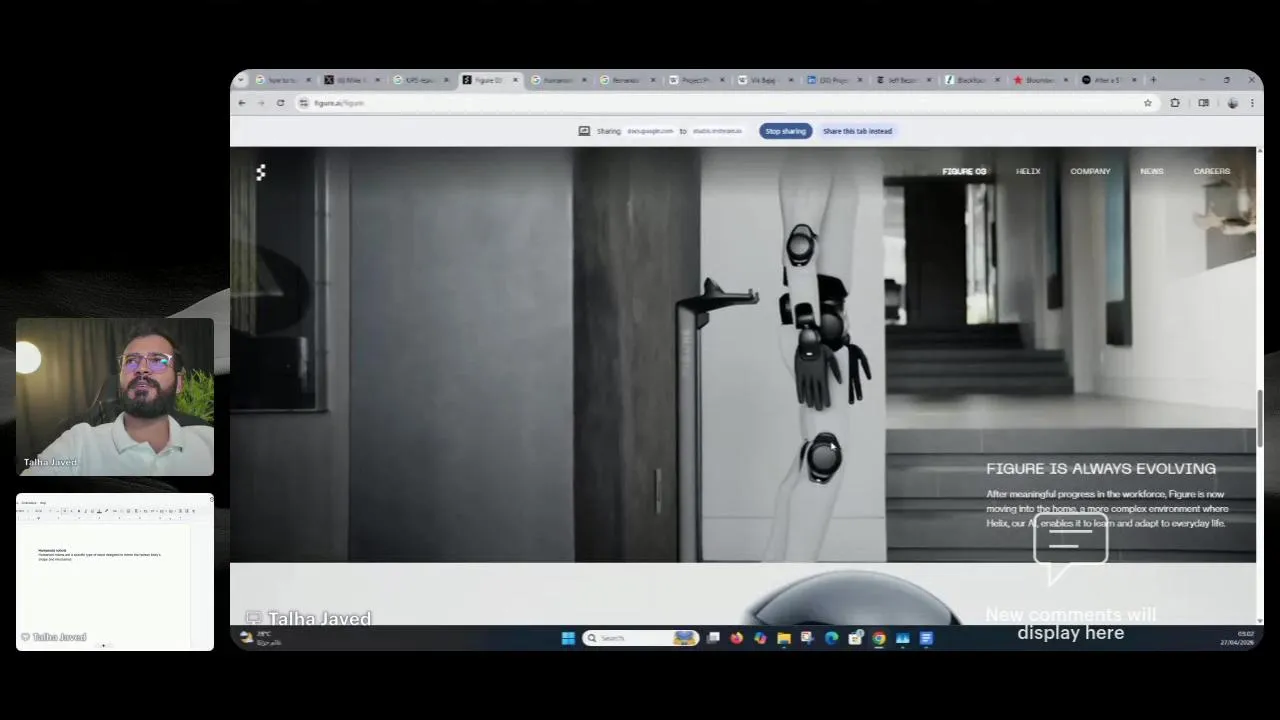Image resolution: width=1280 pixels, height=720 pixels.
Task: Open the Windows Start menu
Action: pyautogui.click(x=568, y=638)
